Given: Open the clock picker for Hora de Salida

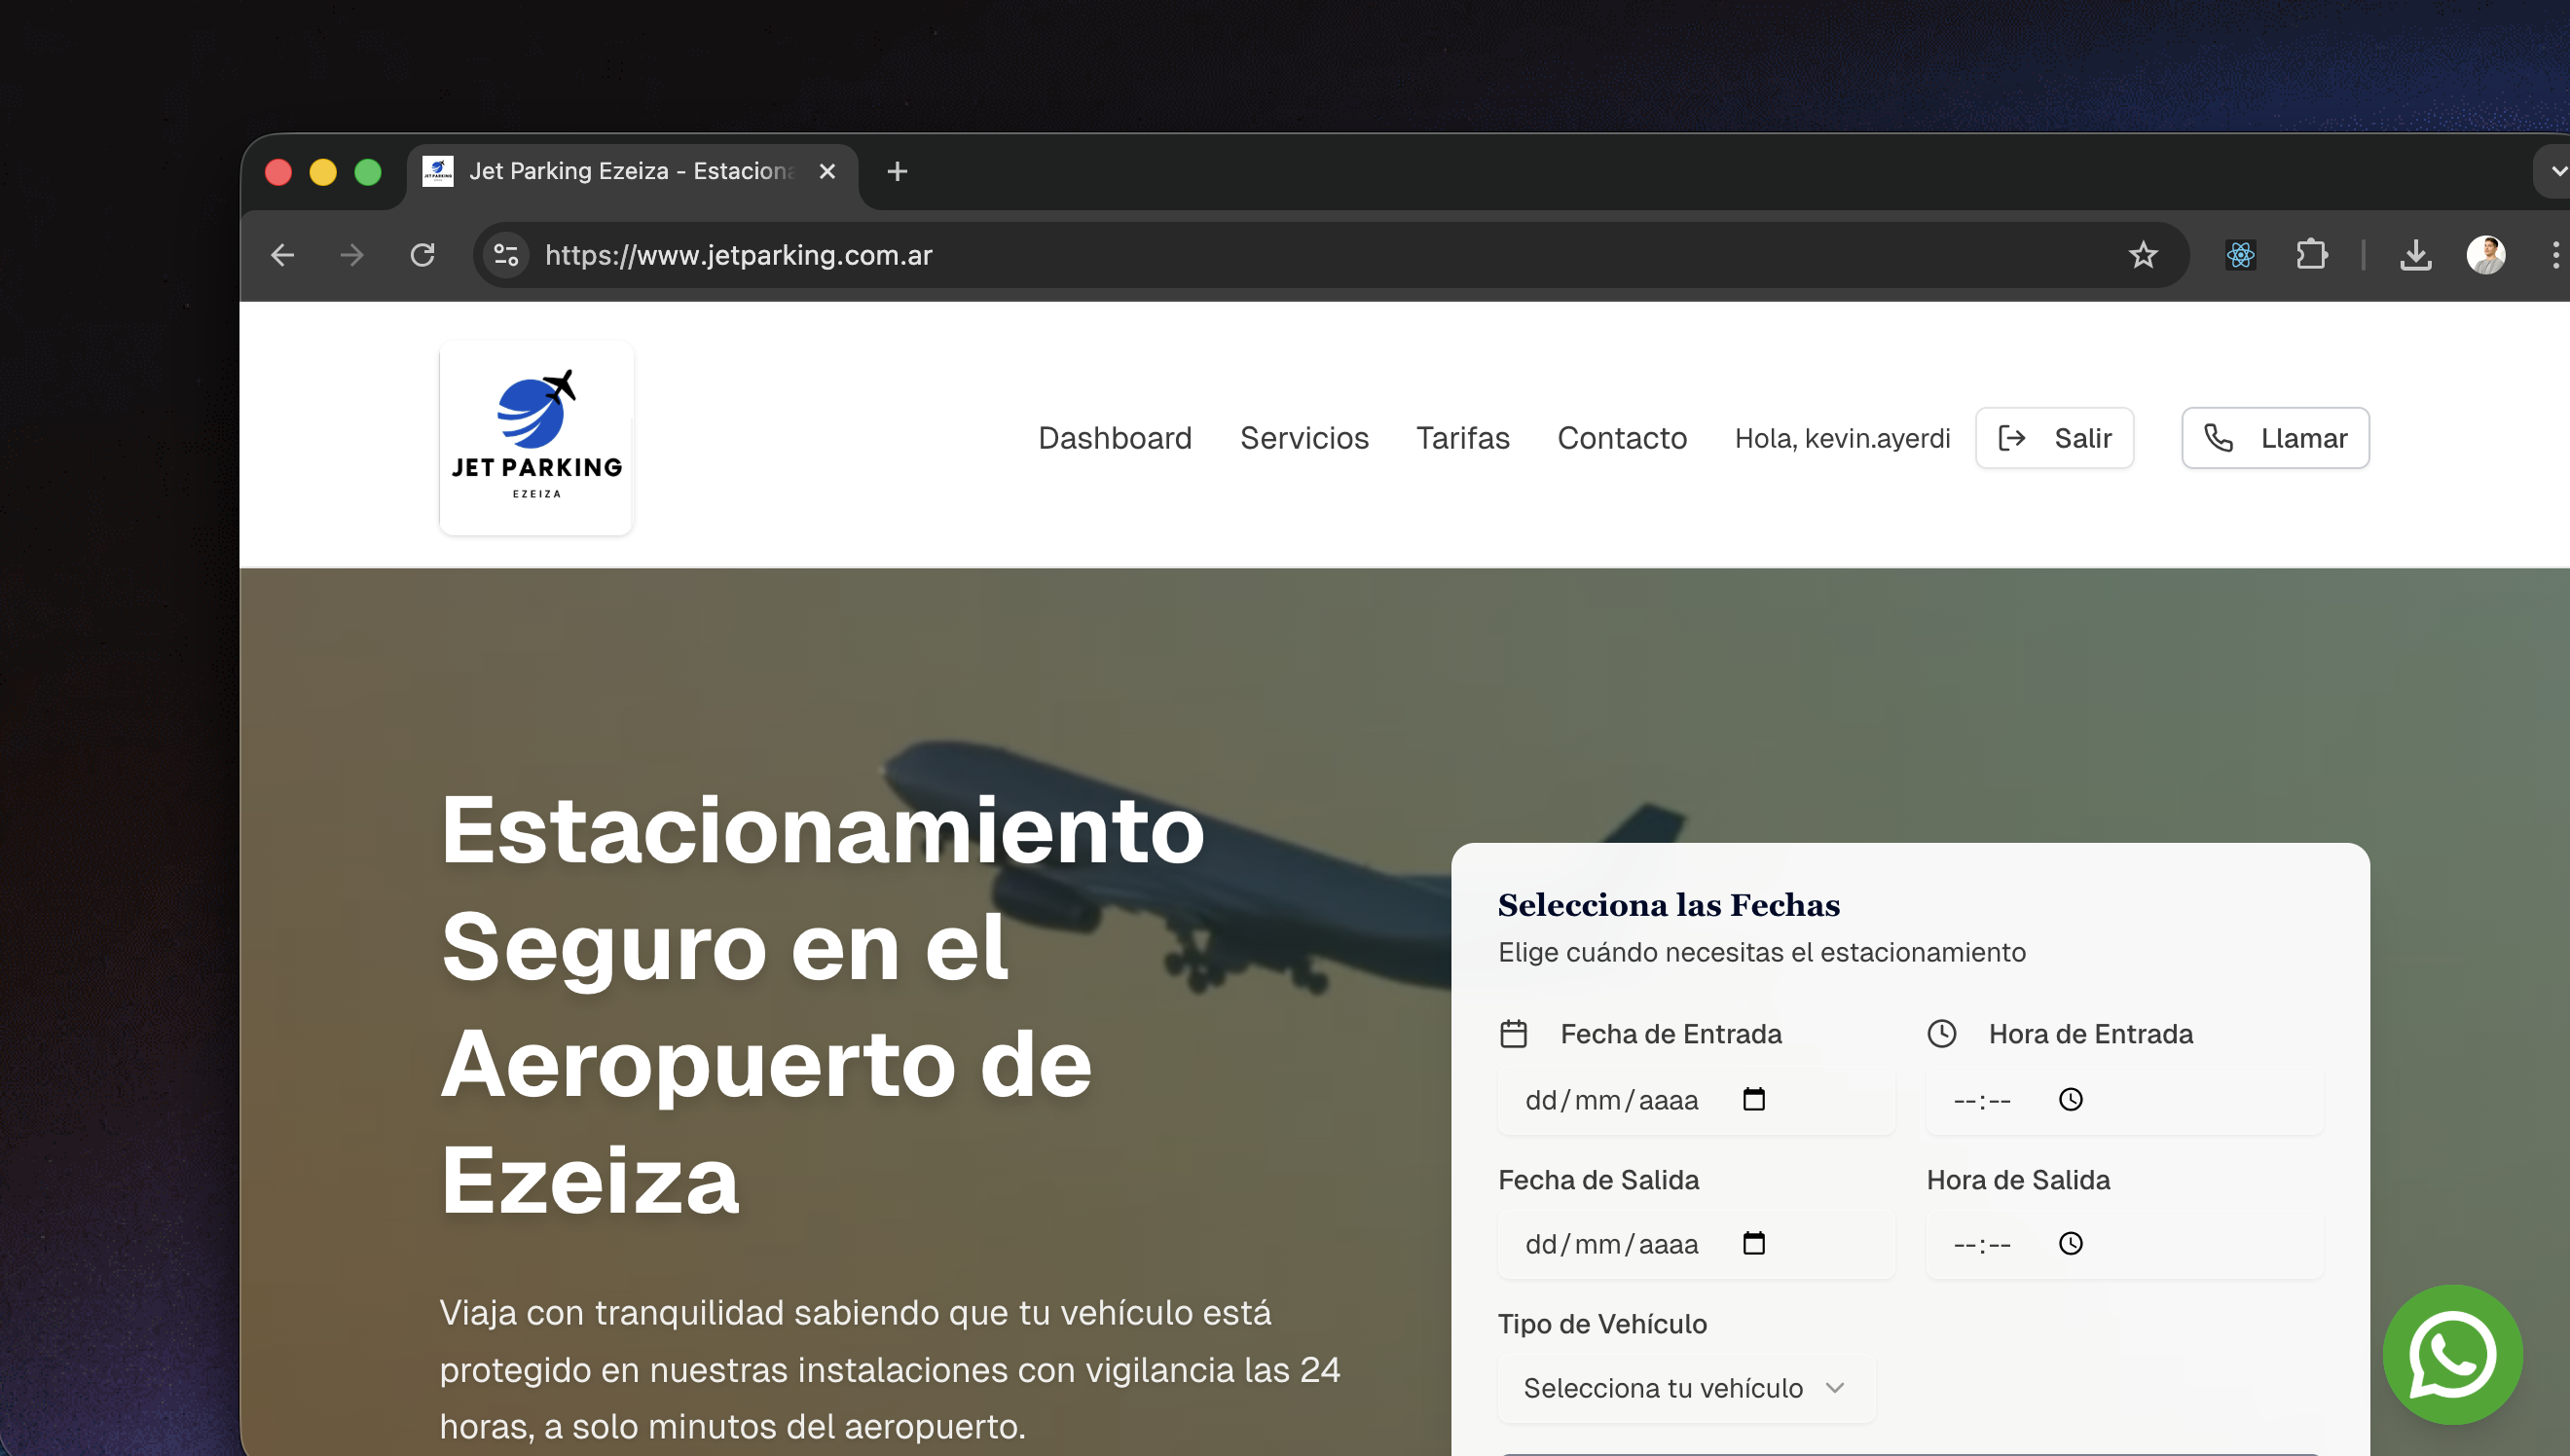Looking at the screenshot, I should pos(2071,1243).
